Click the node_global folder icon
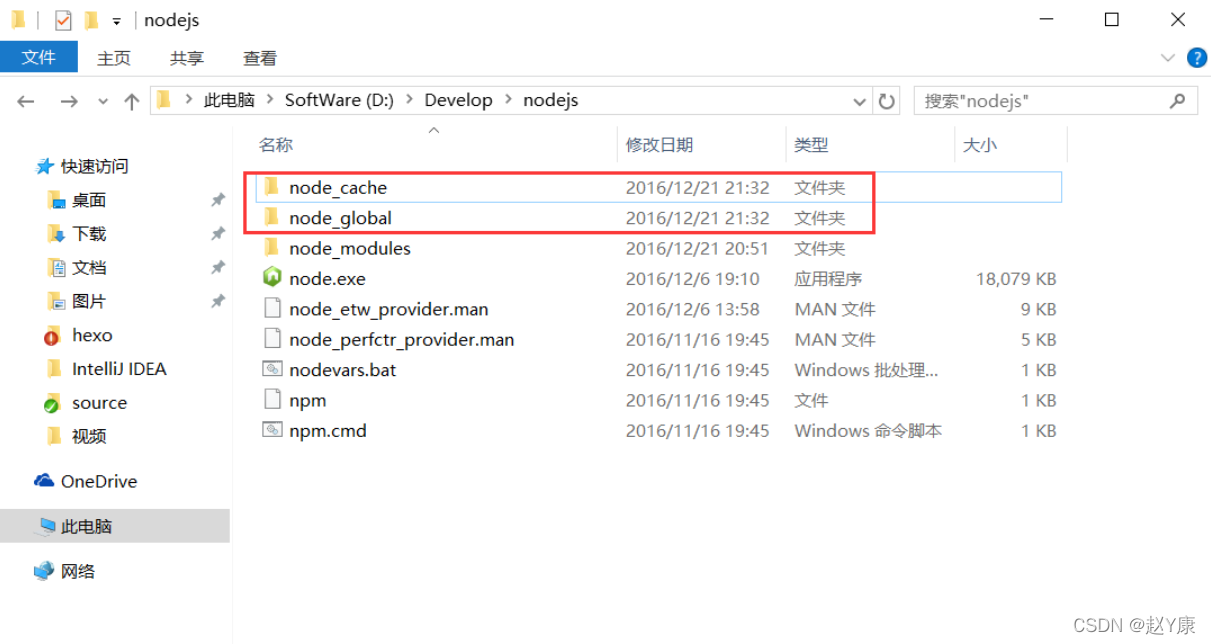 click(x=270, y=217)
